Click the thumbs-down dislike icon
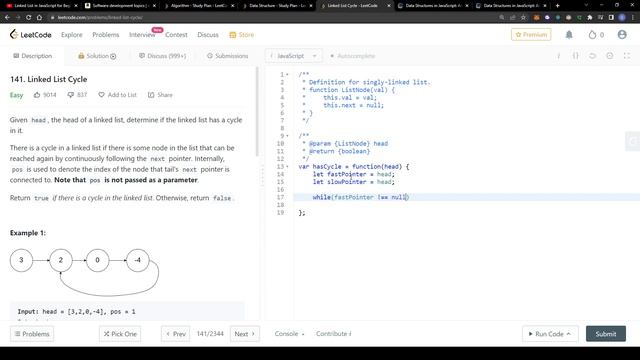The height and width of the screenshot is (360, 640). 71,95
